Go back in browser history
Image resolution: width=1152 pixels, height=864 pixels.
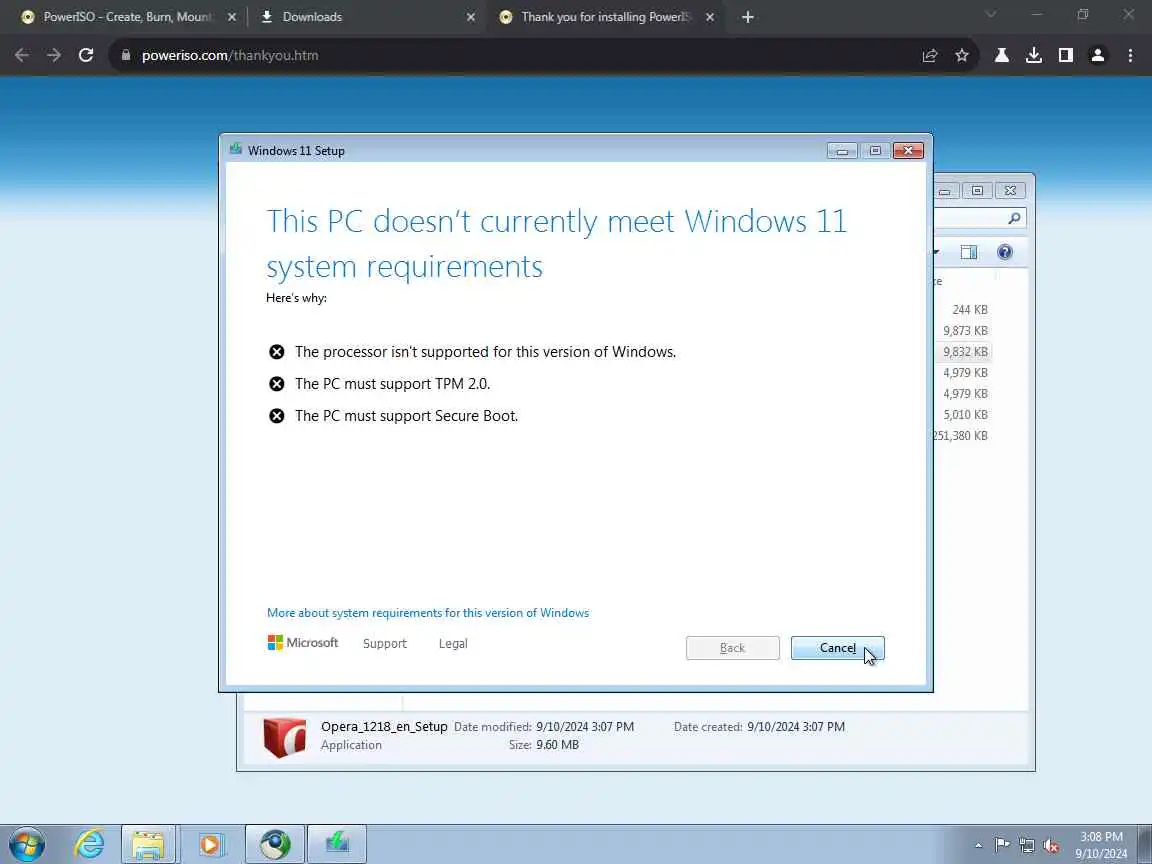pyautogui.click(x=22, y=55)
